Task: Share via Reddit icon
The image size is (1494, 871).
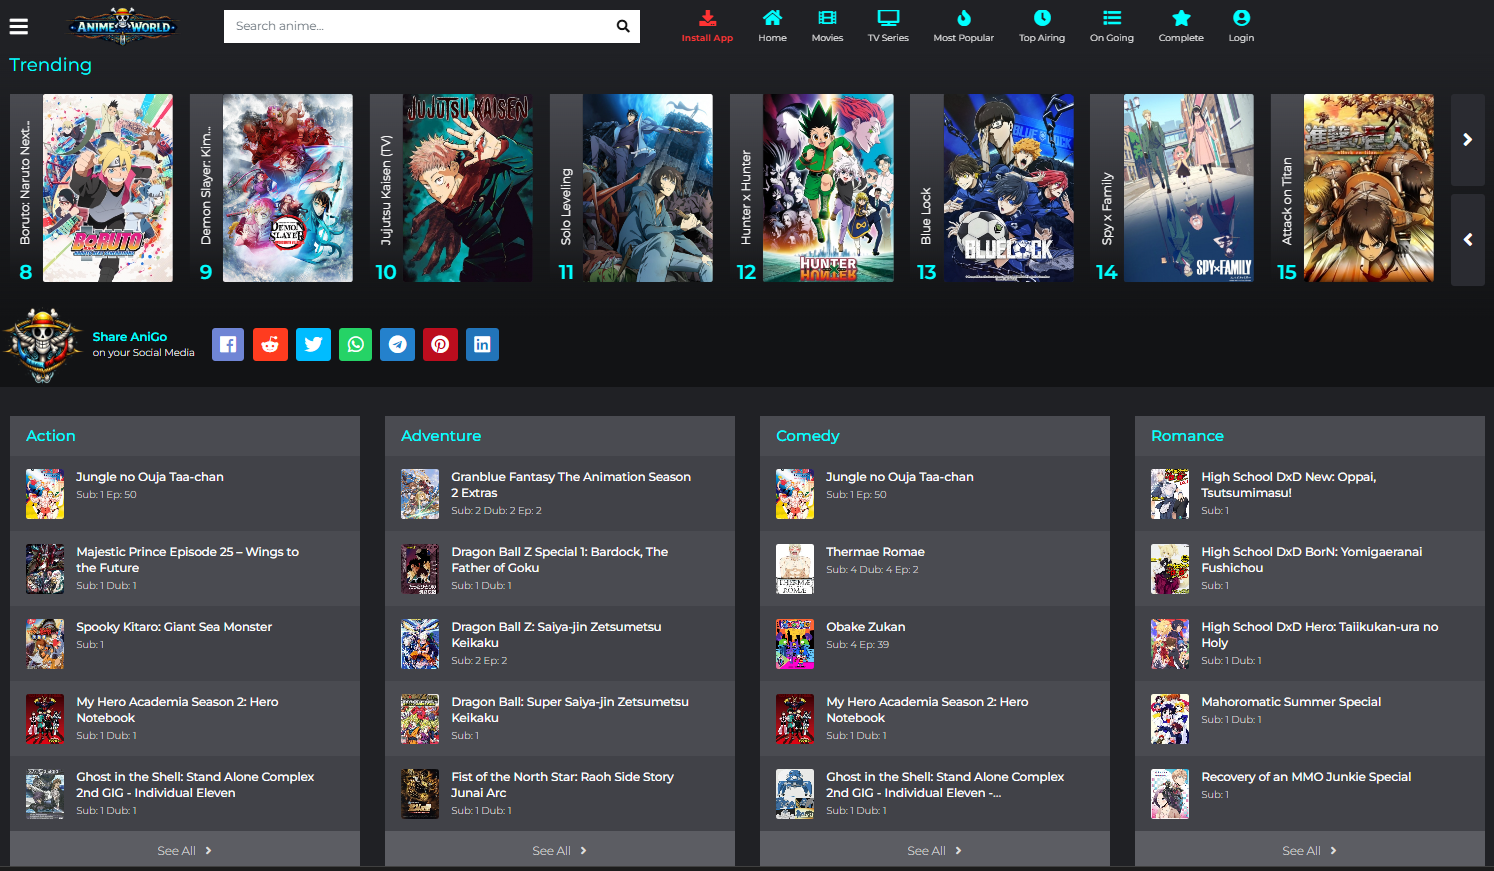Action: click(x=270, y=344)
